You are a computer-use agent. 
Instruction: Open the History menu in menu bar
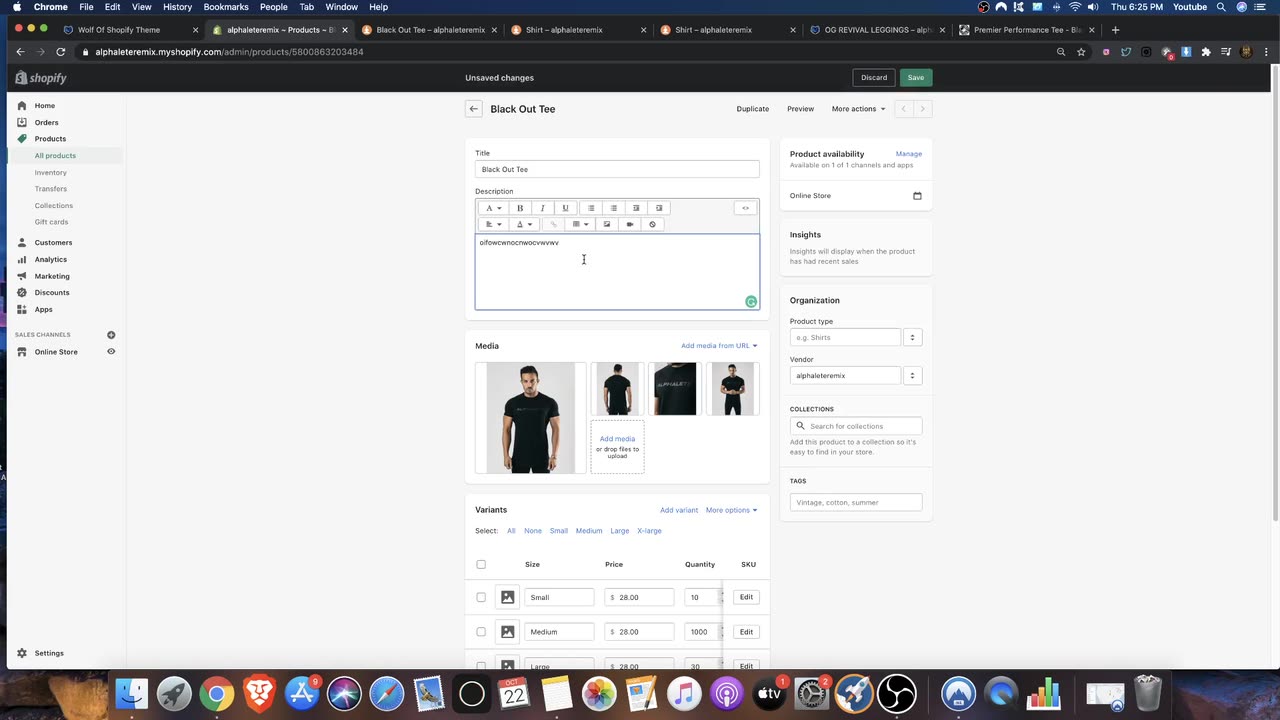[177, 7]
